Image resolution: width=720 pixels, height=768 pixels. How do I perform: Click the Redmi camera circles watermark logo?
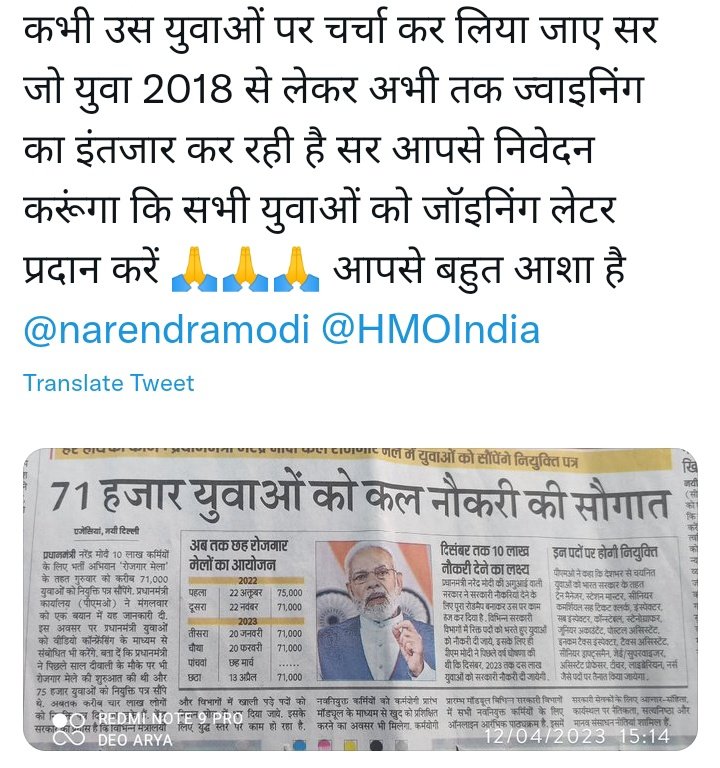pos(69,729)
